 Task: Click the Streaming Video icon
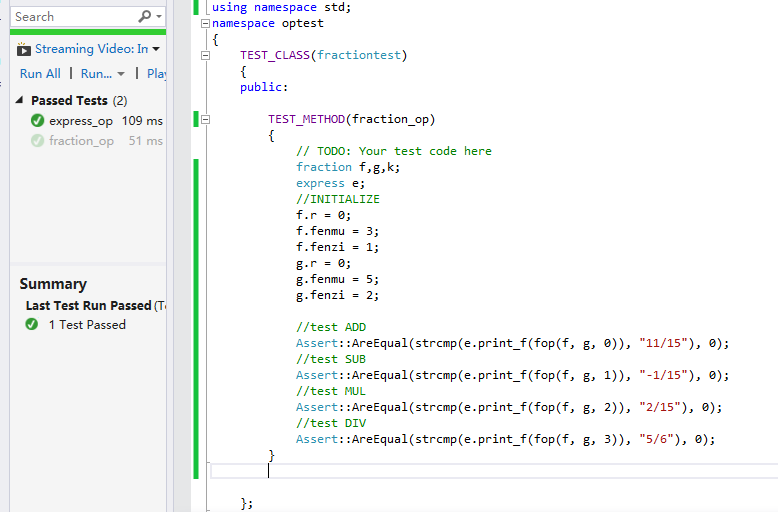(x=23, y=49)
